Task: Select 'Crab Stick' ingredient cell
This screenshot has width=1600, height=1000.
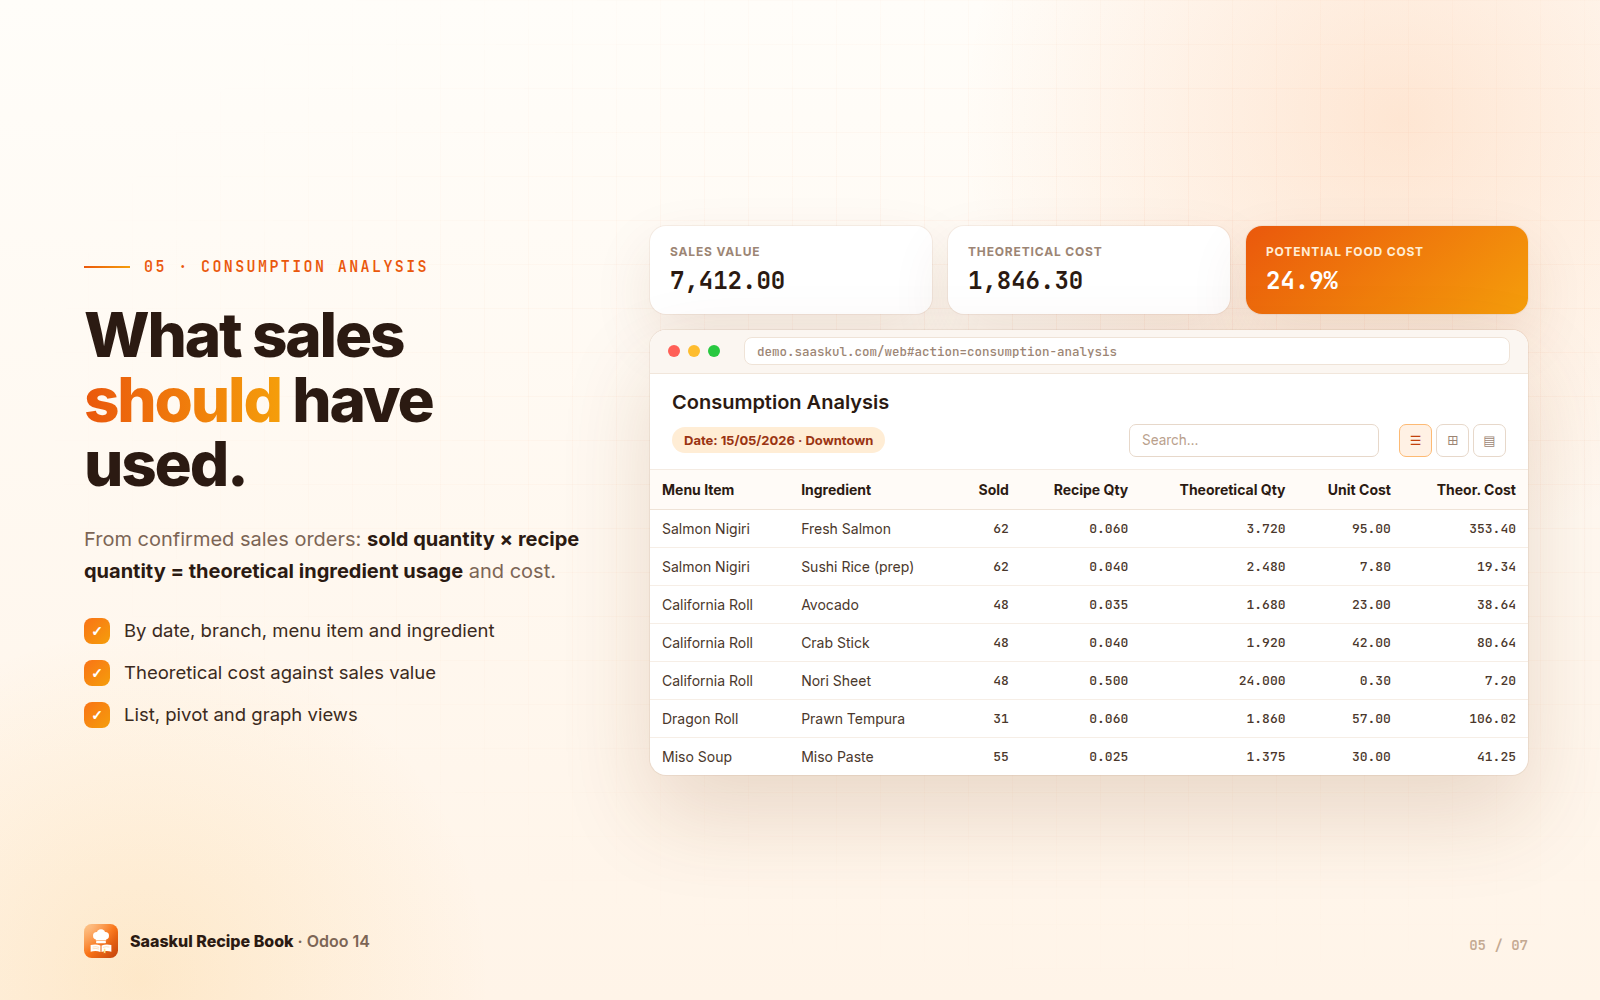Action: pyautogui.click(x=835, y=643)
